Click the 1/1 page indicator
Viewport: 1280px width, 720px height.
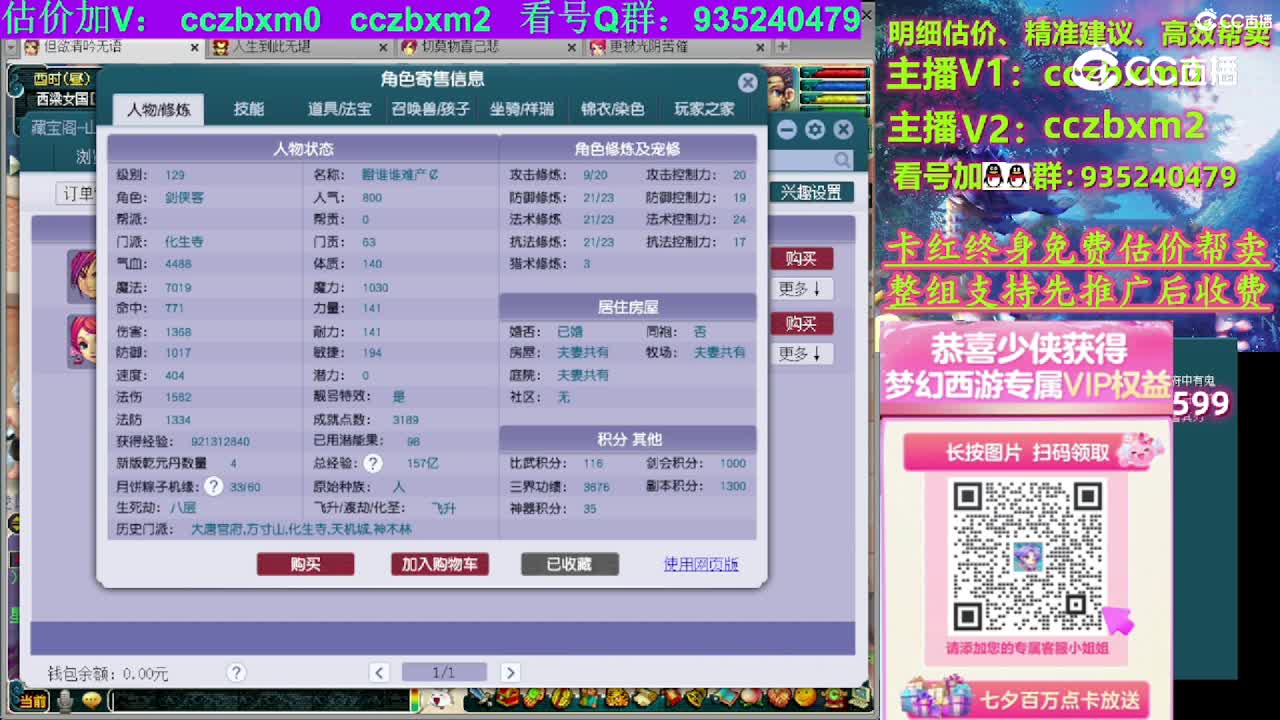pos(444,673)
